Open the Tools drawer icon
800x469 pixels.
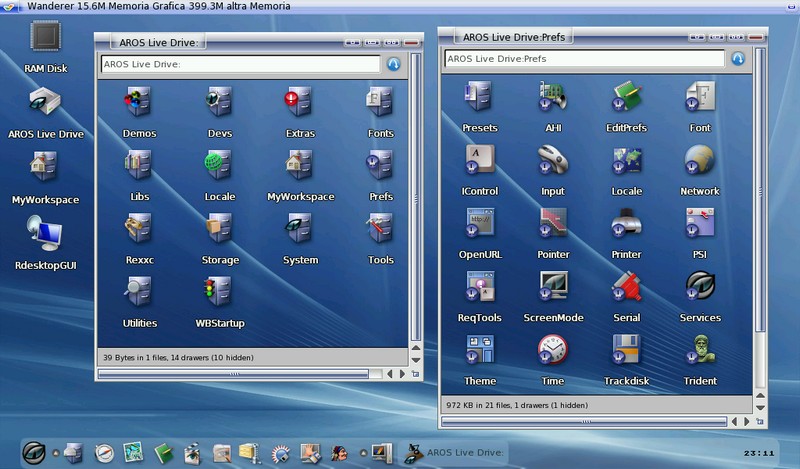click(x=380, y=228)
